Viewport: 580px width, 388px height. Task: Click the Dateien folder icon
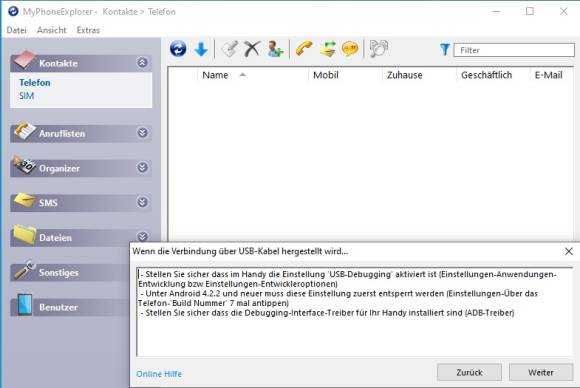click(24, 235)
